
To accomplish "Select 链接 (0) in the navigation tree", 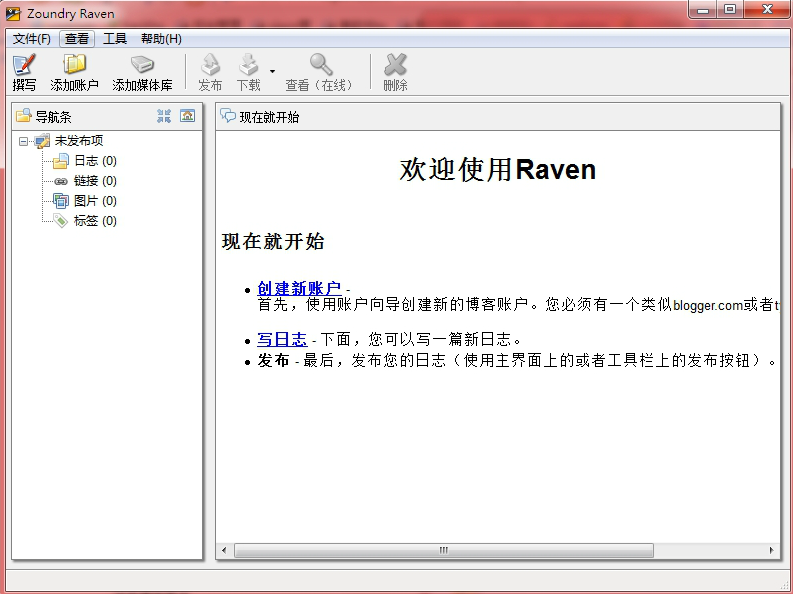I will pos(96,180).
